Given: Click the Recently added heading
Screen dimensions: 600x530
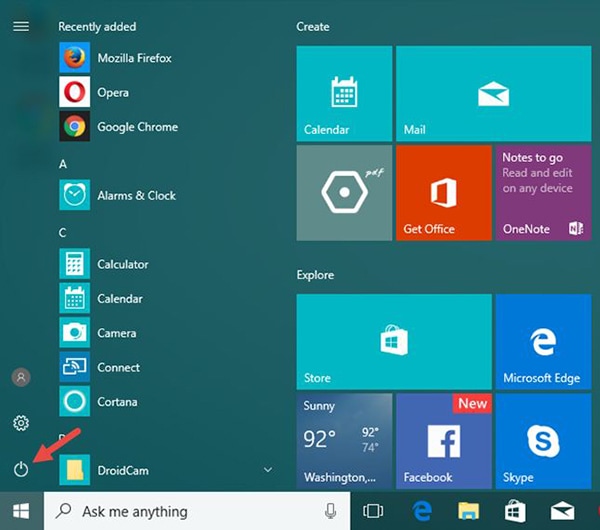Looking at the screenshot, I should (x=97, y=26).
